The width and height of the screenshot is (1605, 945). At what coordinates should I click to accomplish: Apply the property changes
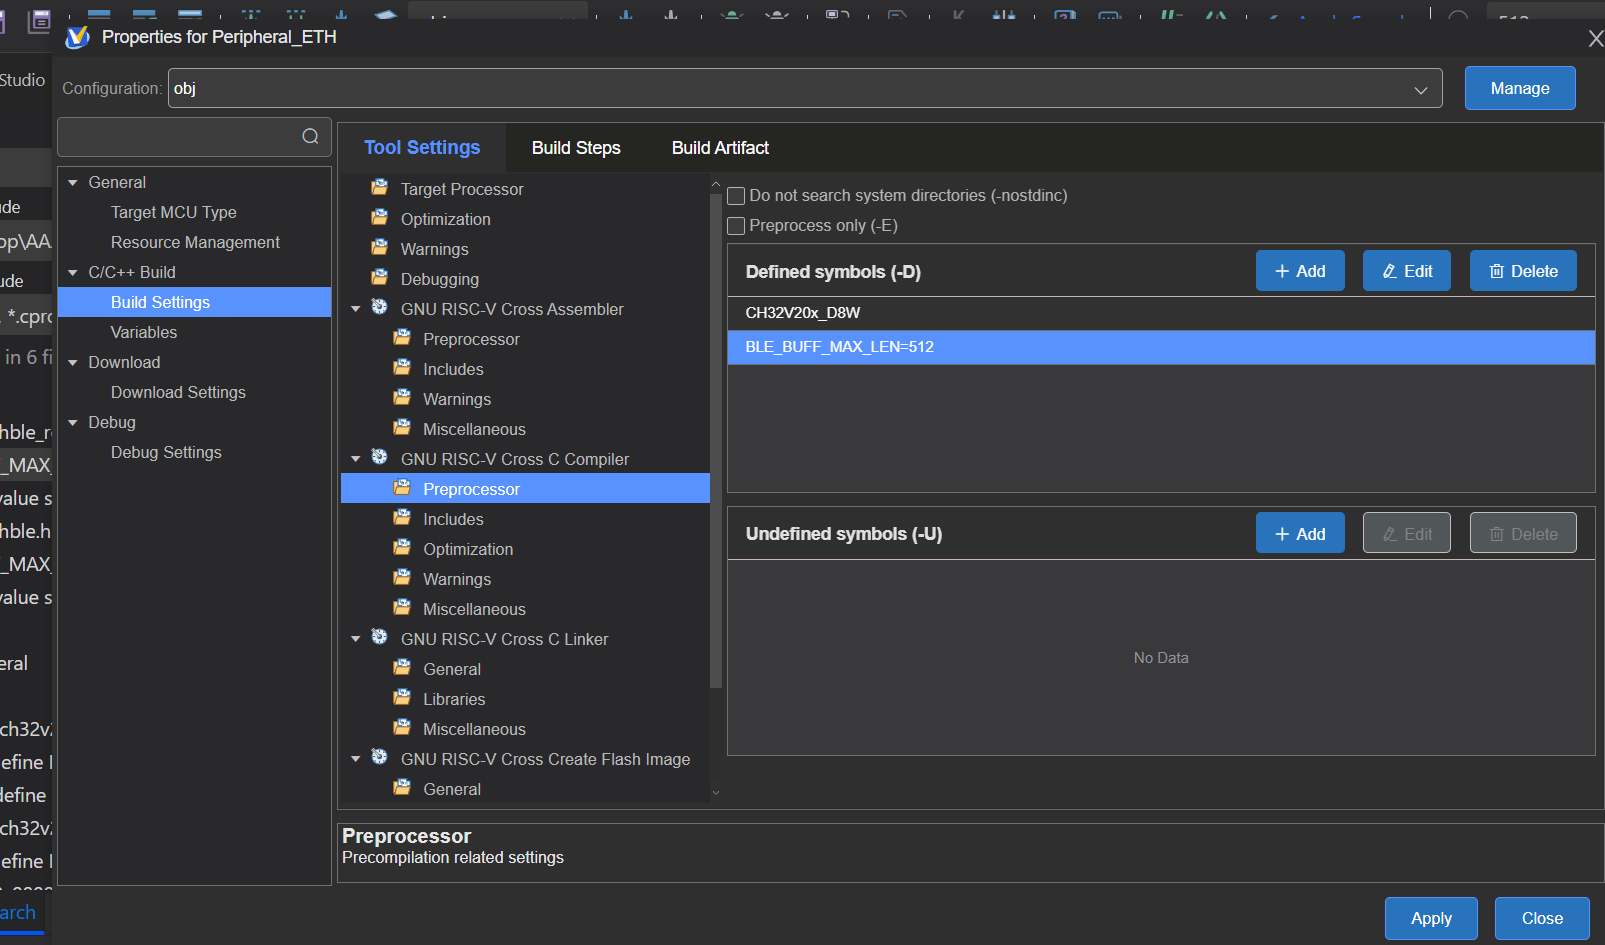pyautogui.click(x=1431, y=918)
